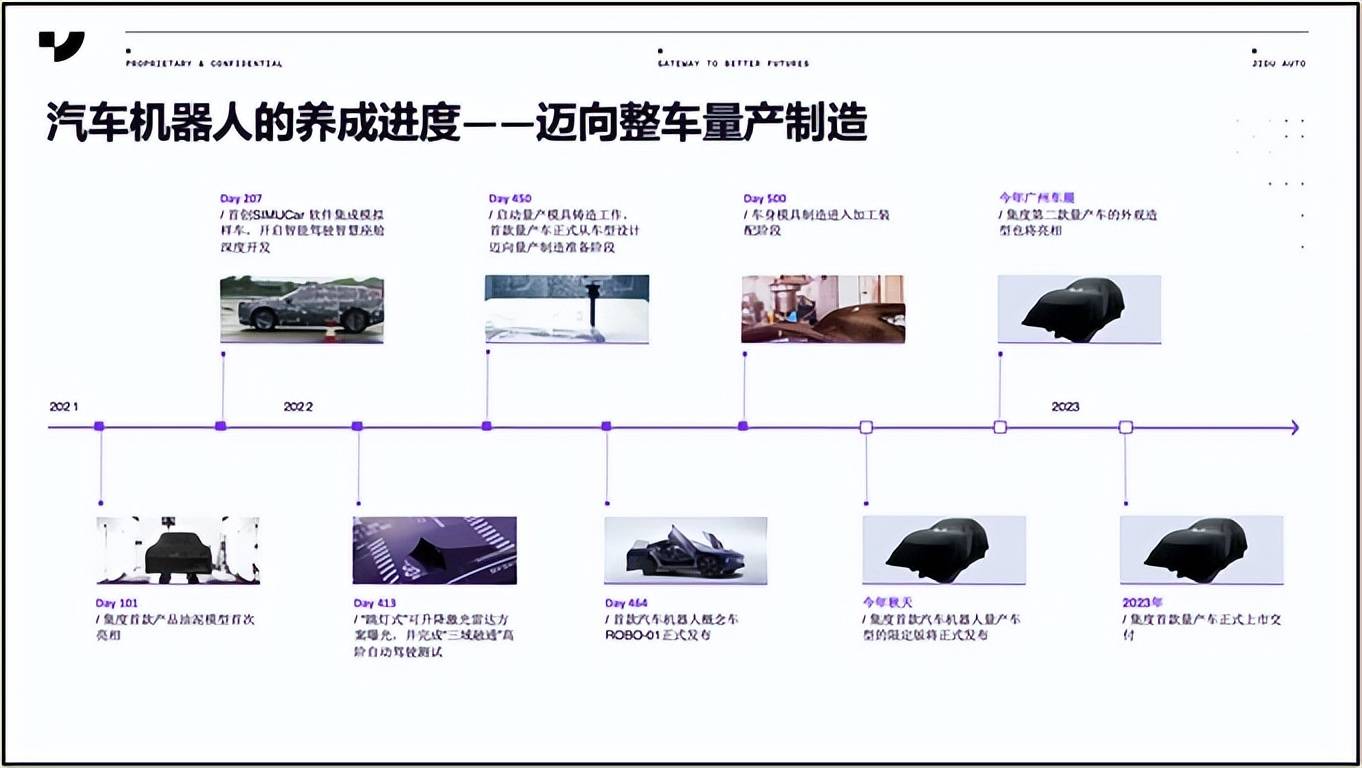Click the '集度首款量产车正式上市交付' description
The width and height of the screenshot is (1362, 768).
pos(1202,627)
